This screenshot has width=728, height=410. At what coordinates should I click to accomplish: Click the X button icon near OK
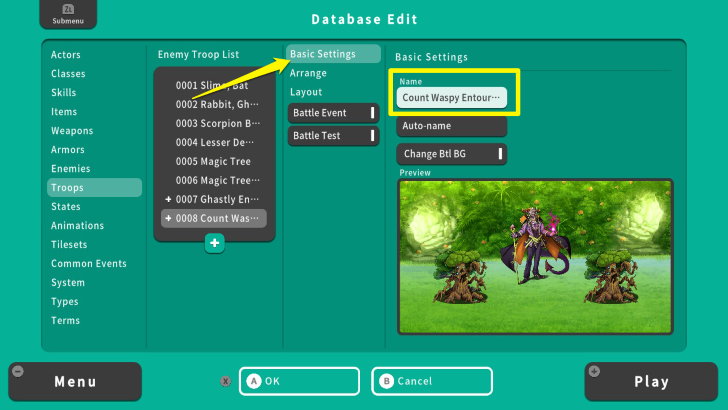[226, 381]
